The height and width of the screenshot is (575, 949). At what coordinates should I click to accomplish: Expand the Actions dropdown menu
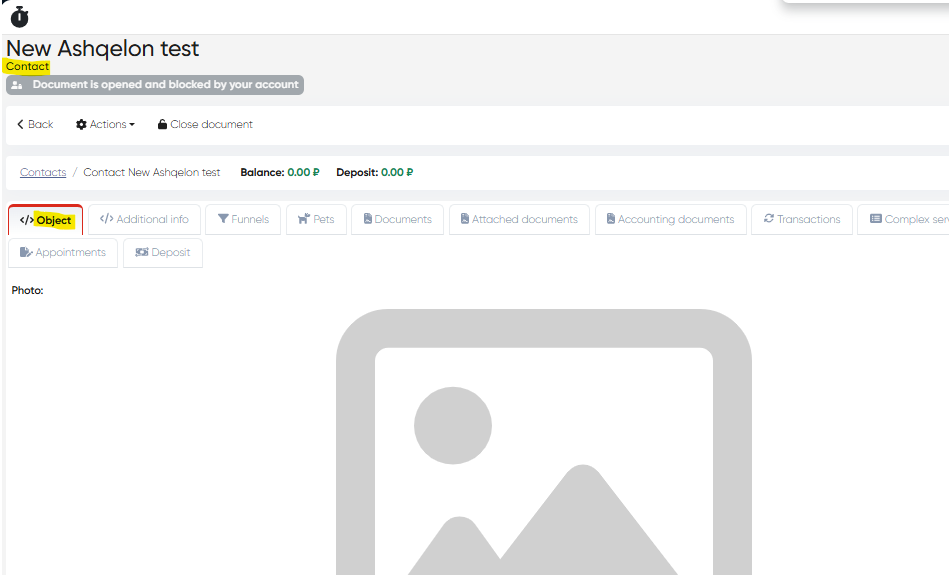point(105,125)
